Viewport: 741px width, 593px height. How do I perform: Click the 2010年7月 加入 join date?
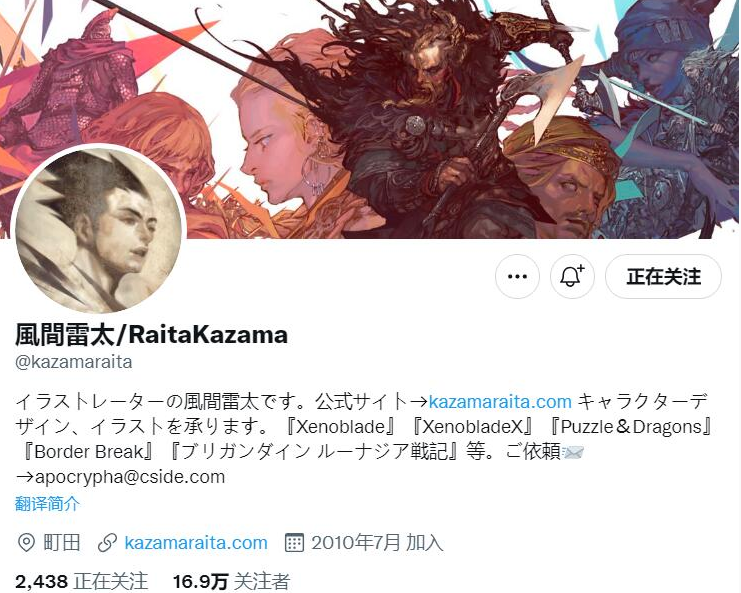coord(377,542)
